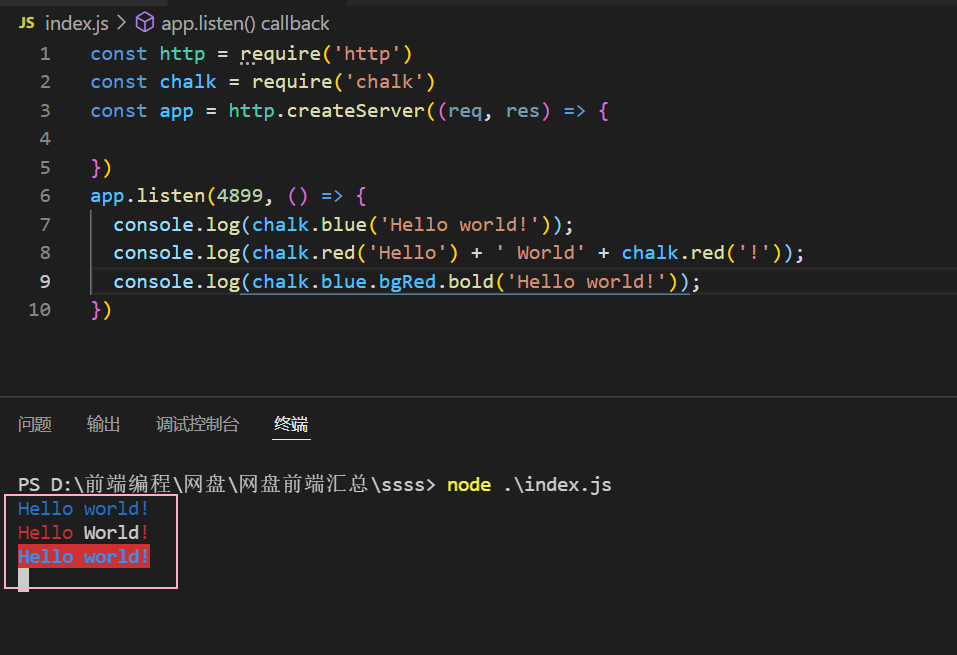Click chalk.blue.bgRed.bold call on line 9
The width and height of the screenshot is (957, 655).
[377, 281]
